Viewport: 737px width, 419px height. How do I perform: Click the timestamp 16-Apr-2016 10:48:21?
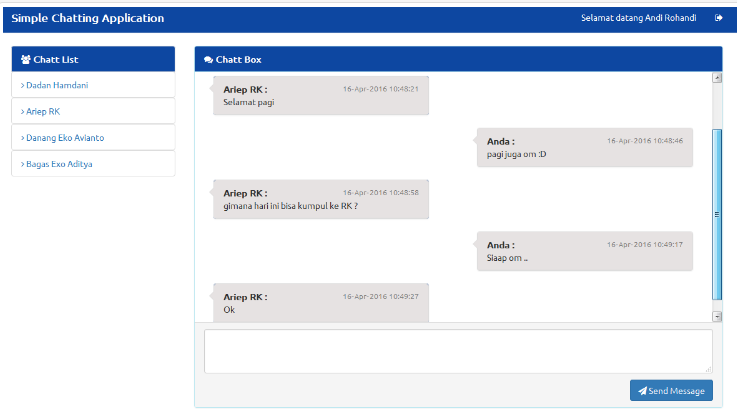pyautogui.click(x=381, y=89)
